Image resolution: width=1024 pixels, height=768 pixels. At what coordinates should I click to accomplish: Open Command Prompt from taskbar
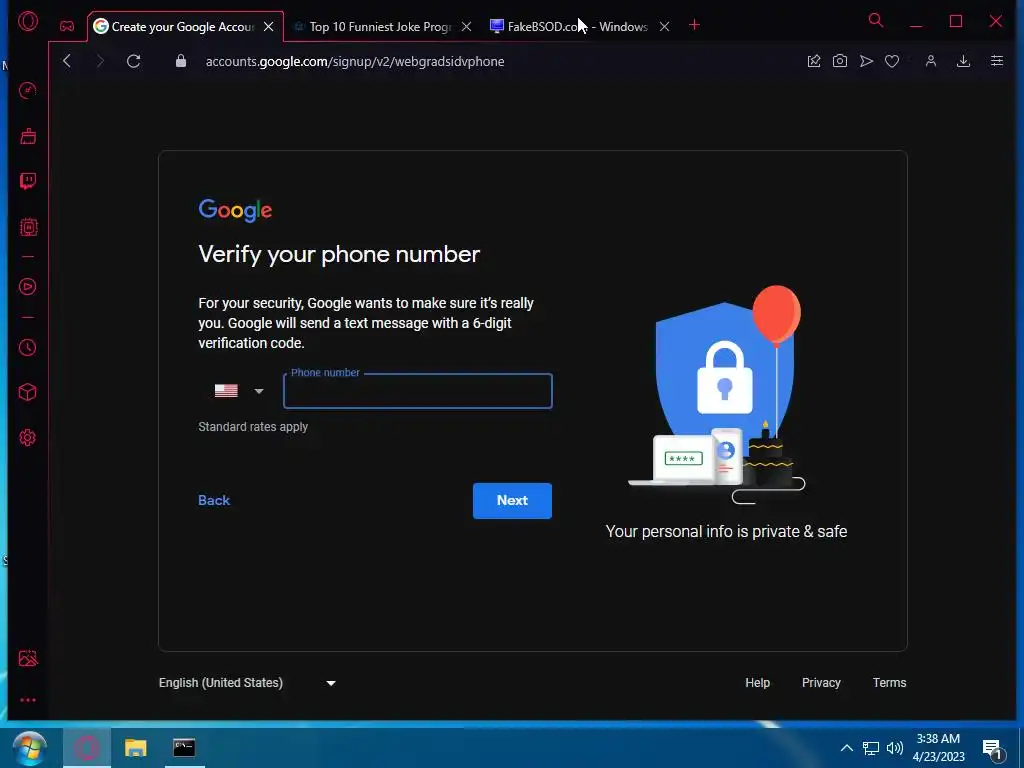pyautogui.click(x=184, y=748)
